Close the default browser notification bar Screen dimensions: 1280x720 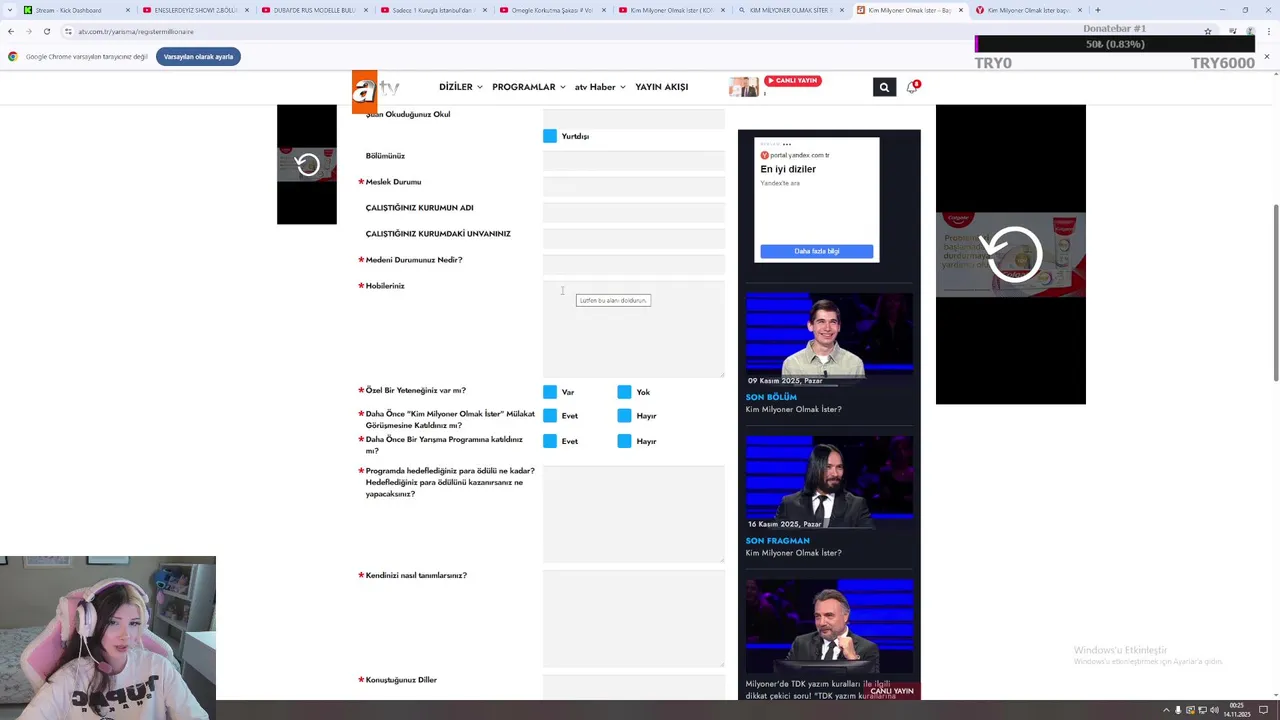[1266, 57]
